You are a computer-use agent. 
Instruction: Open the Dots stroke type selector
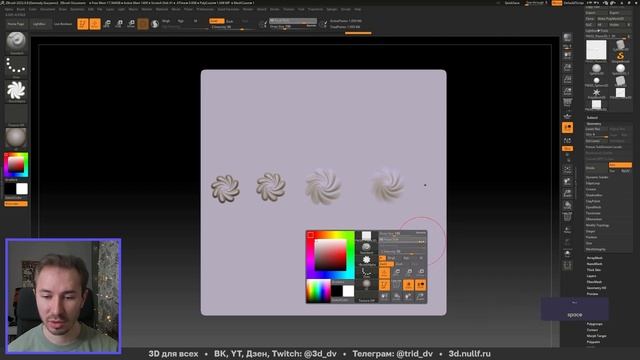click(16, 67)
